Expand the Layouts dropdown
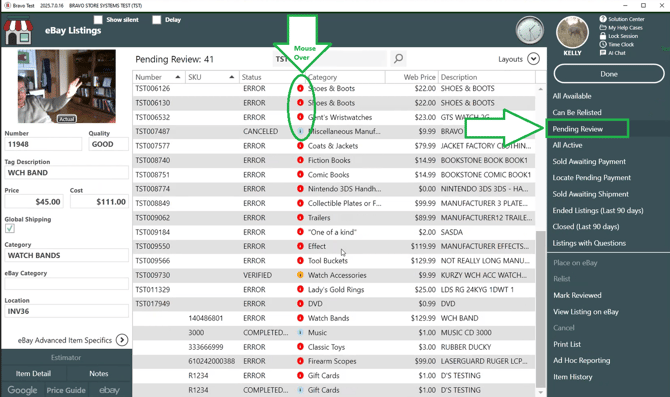Image resolution: width=670 pixels, height=397 pixels. [533, 59]
